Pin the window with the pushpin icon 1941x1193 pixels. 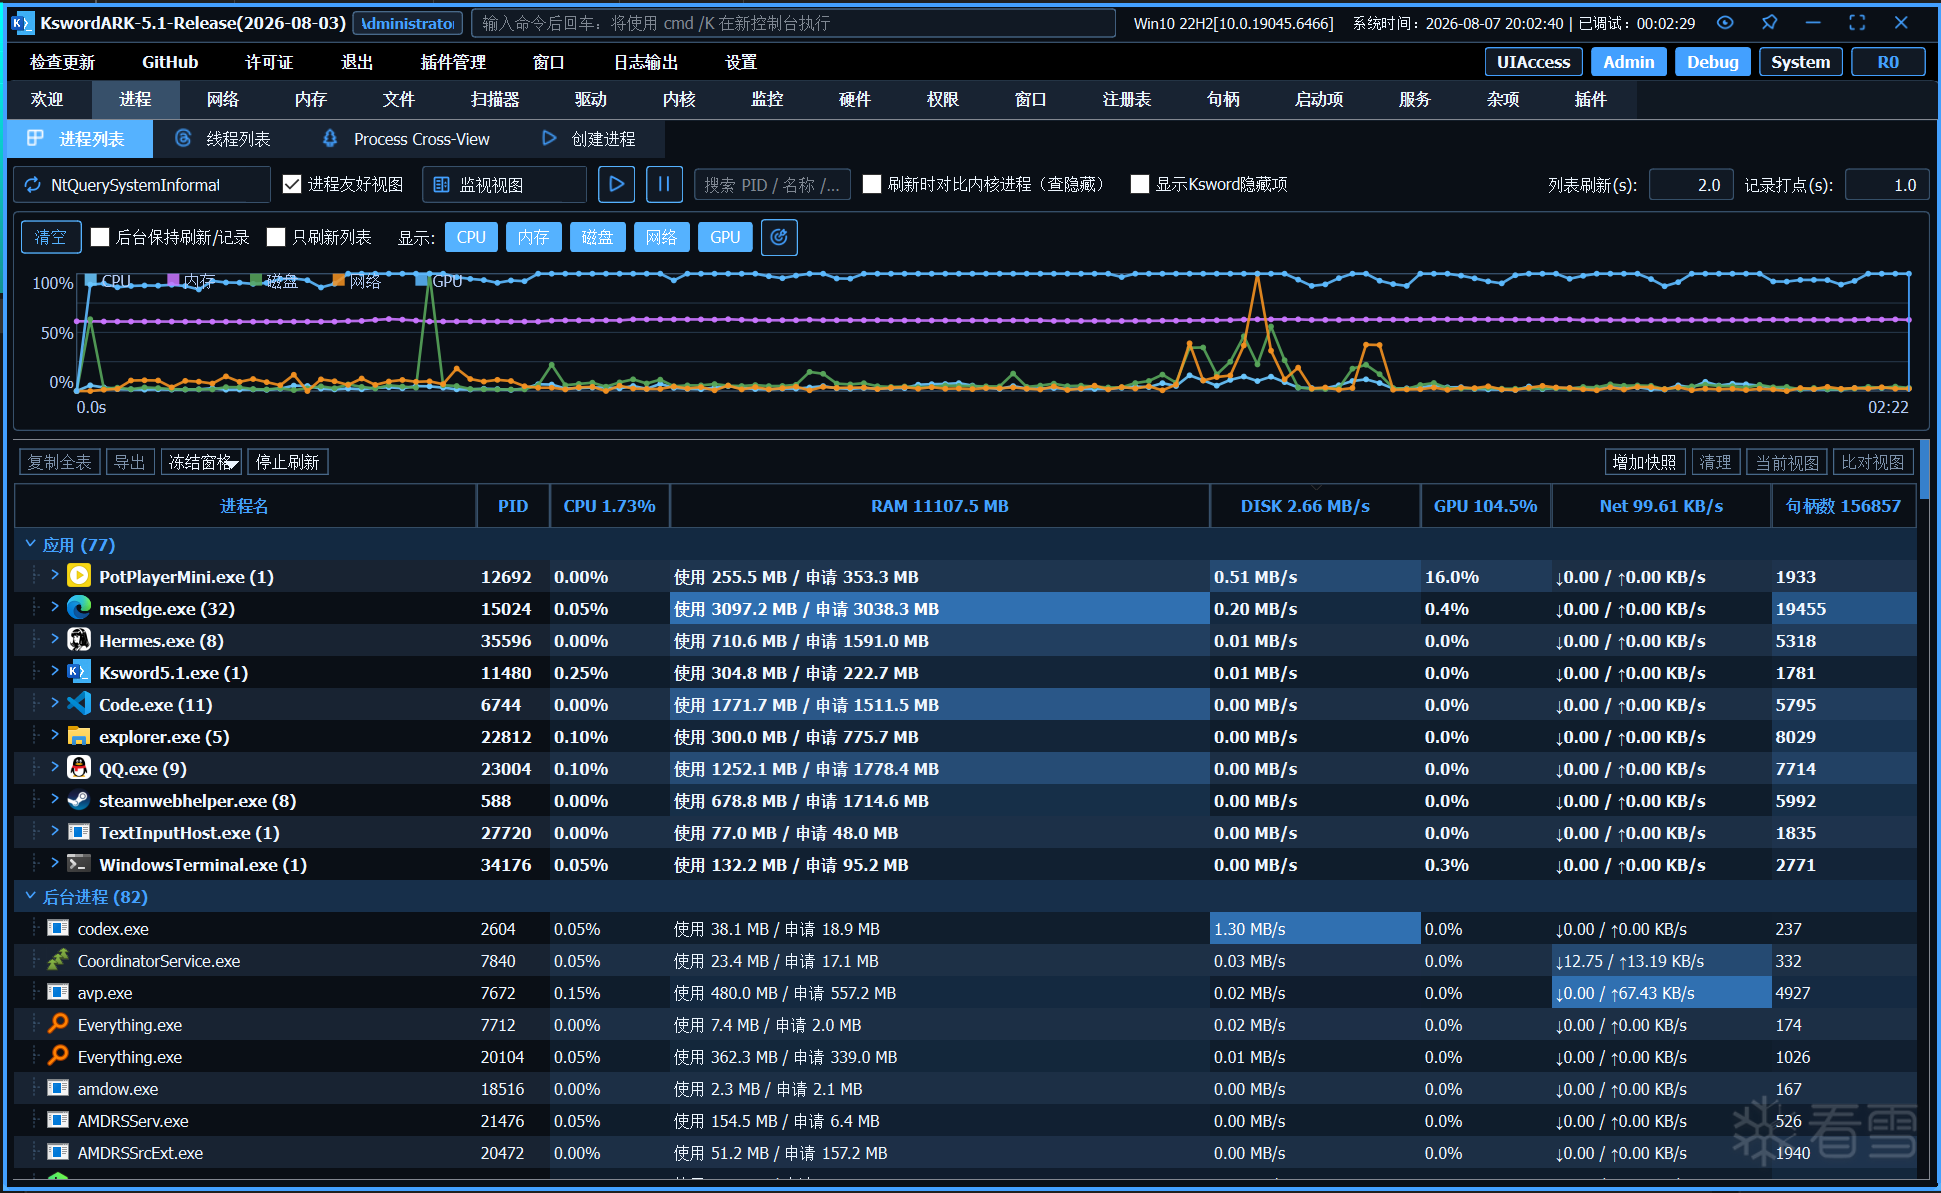[1769, 23]
